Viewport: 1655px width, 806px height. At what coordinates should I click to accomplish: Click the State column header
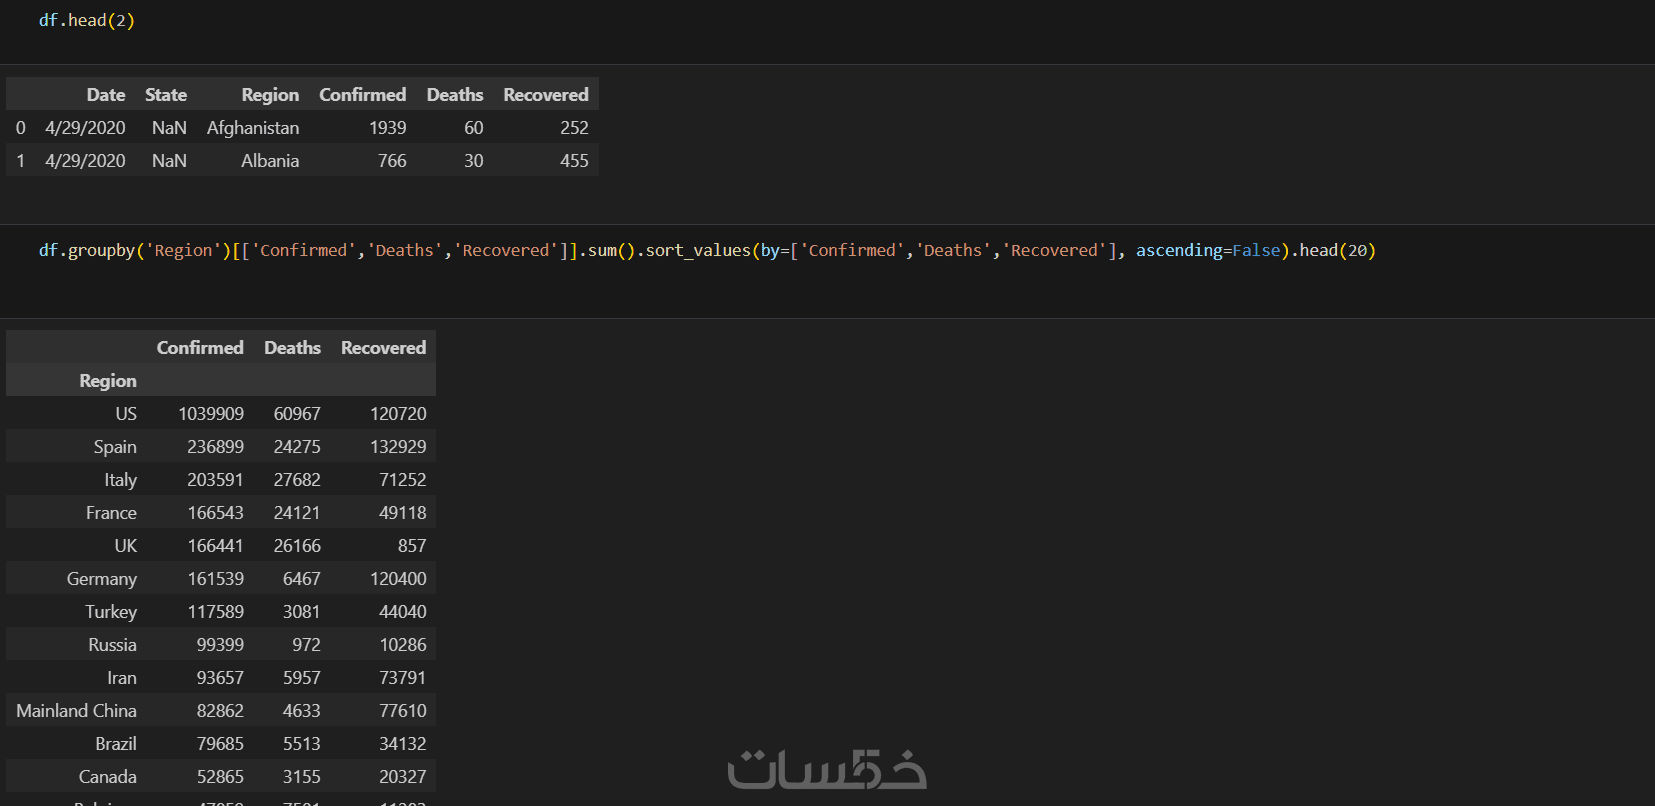[166, 95]
